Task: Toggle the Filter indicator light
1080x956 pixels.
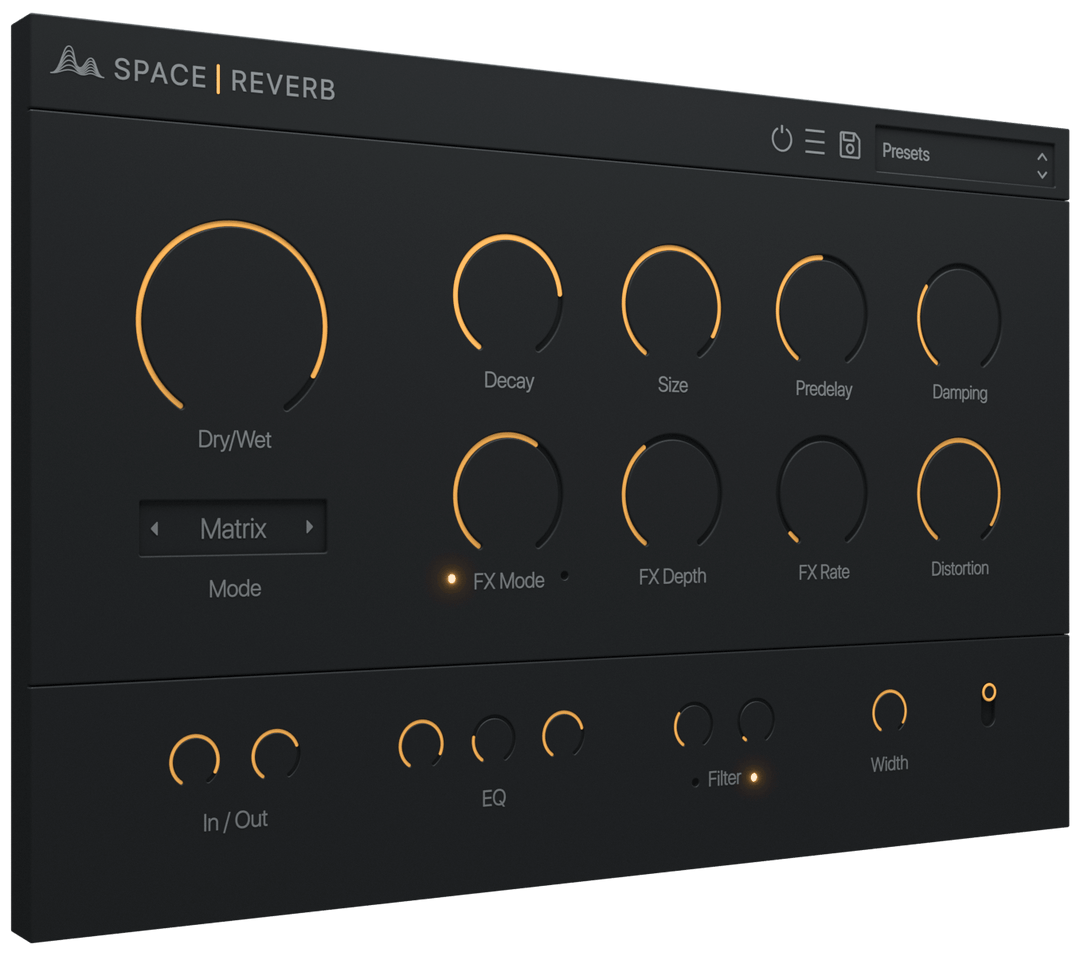Action: point(754,778)
